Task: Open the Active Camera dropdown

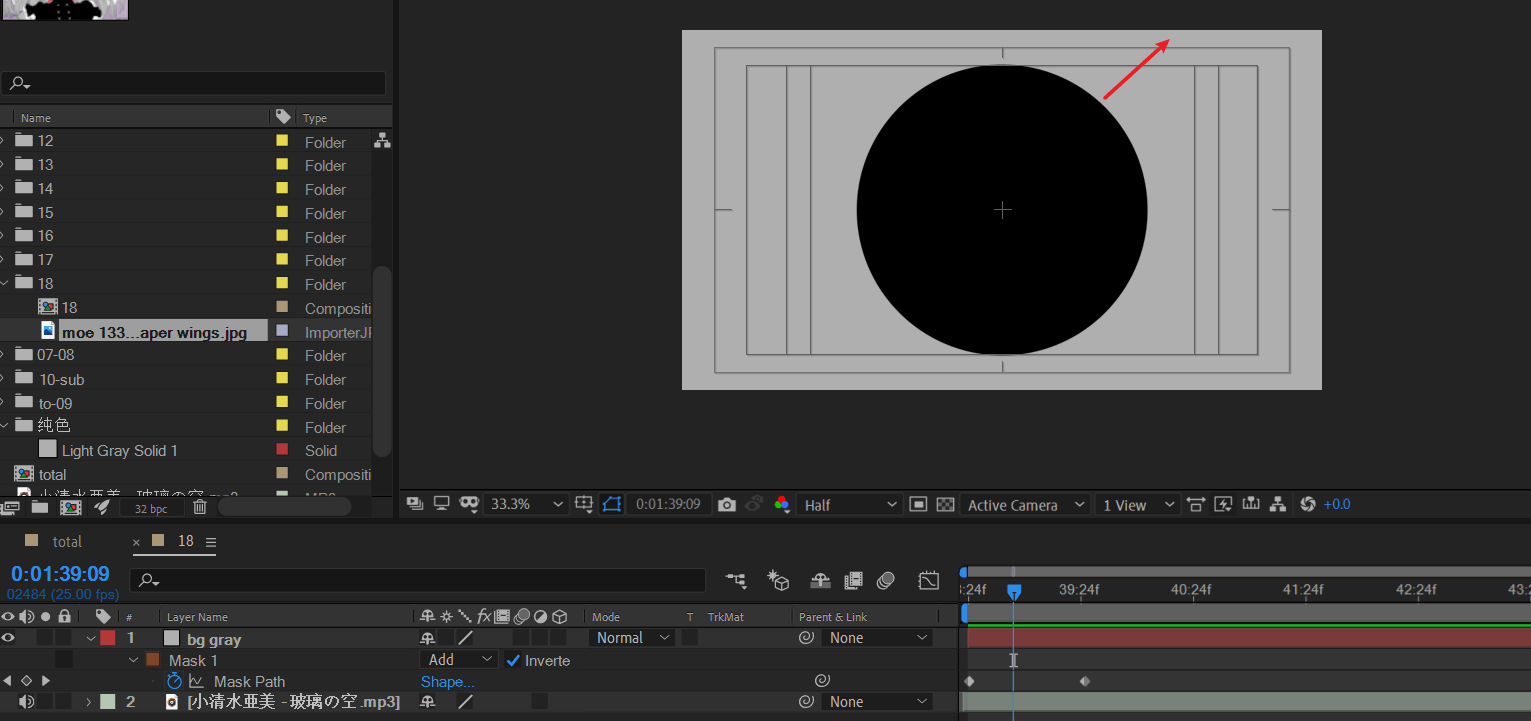Action: [1025, 505]
